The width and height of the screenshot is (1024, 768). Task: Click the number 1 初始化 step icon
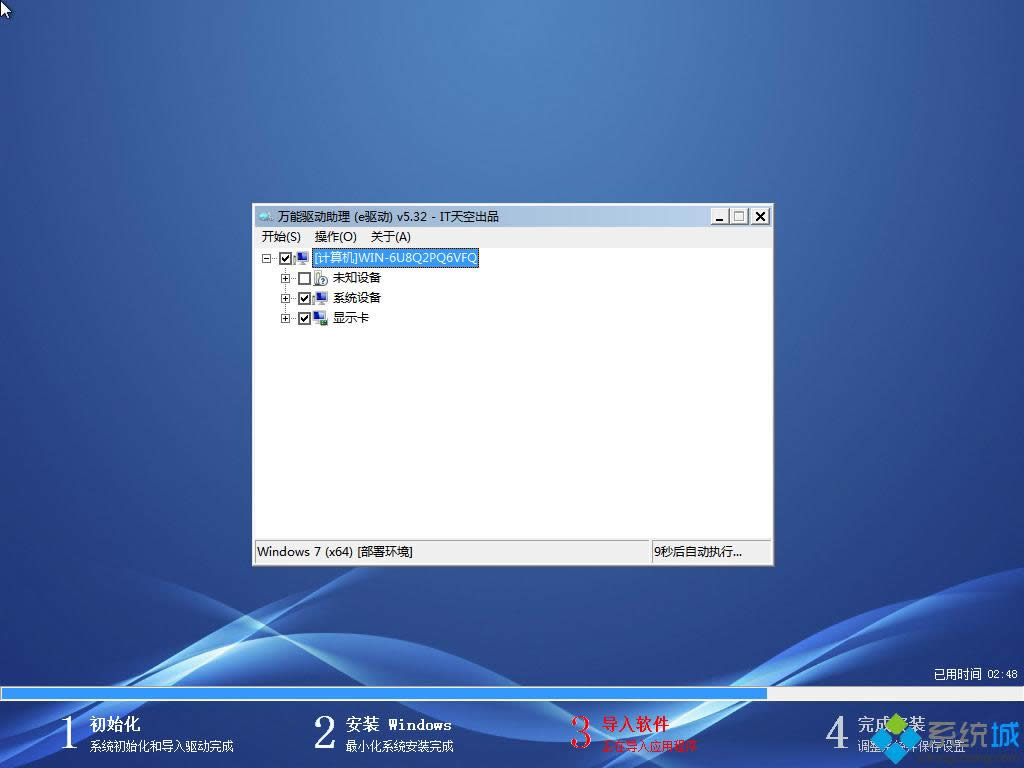[x=67, y=733]
